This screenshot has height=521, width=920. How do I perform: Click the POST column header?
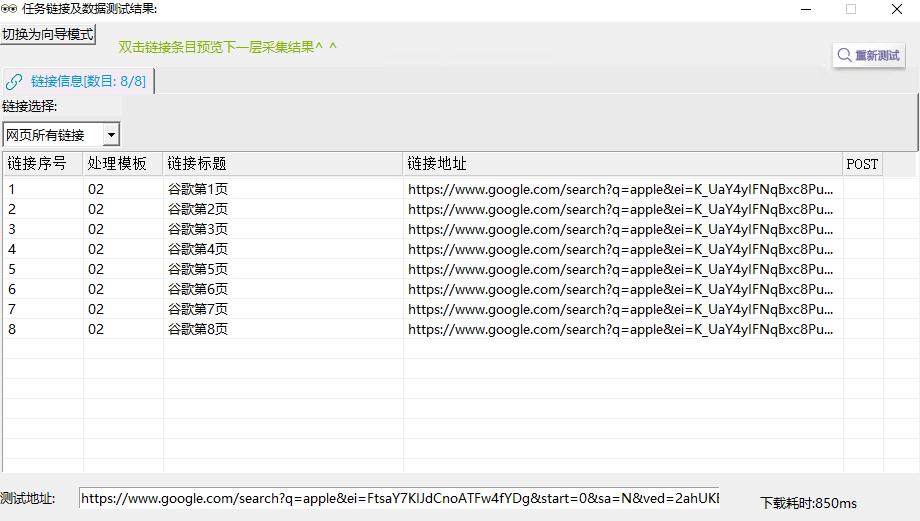tap(862, 164)
